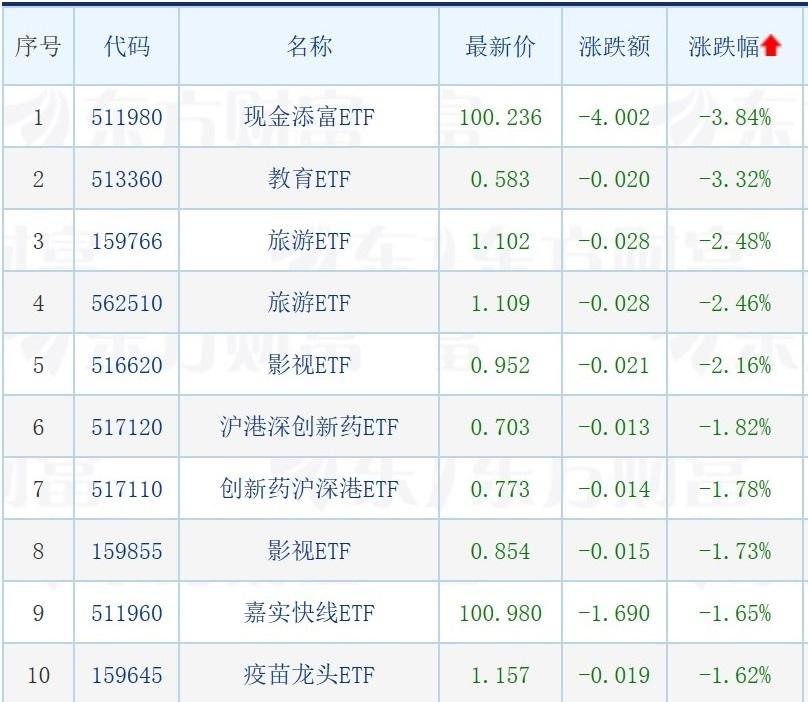
Task: Open code link 159766
Action: tap(127, 241)
